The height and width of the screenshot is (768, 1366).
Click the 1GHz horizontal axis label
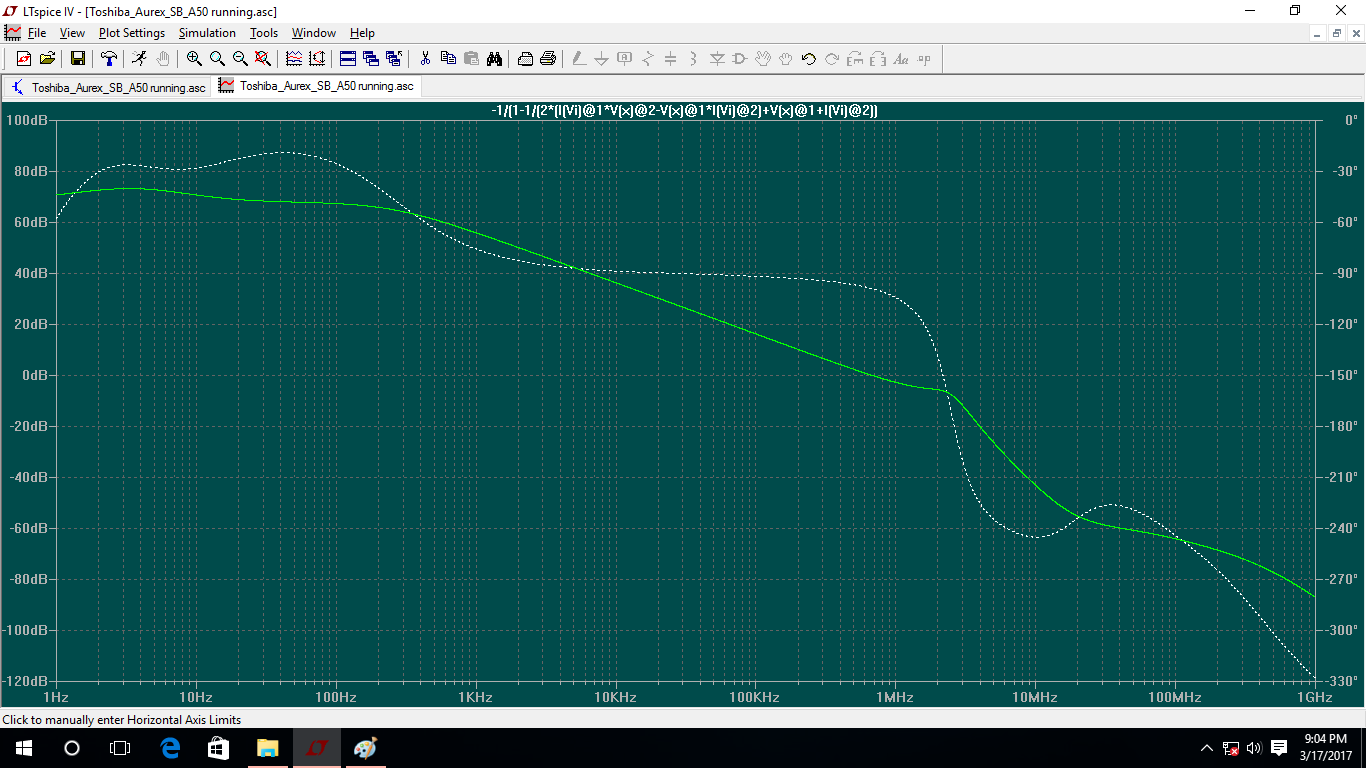click(1314, 697)
